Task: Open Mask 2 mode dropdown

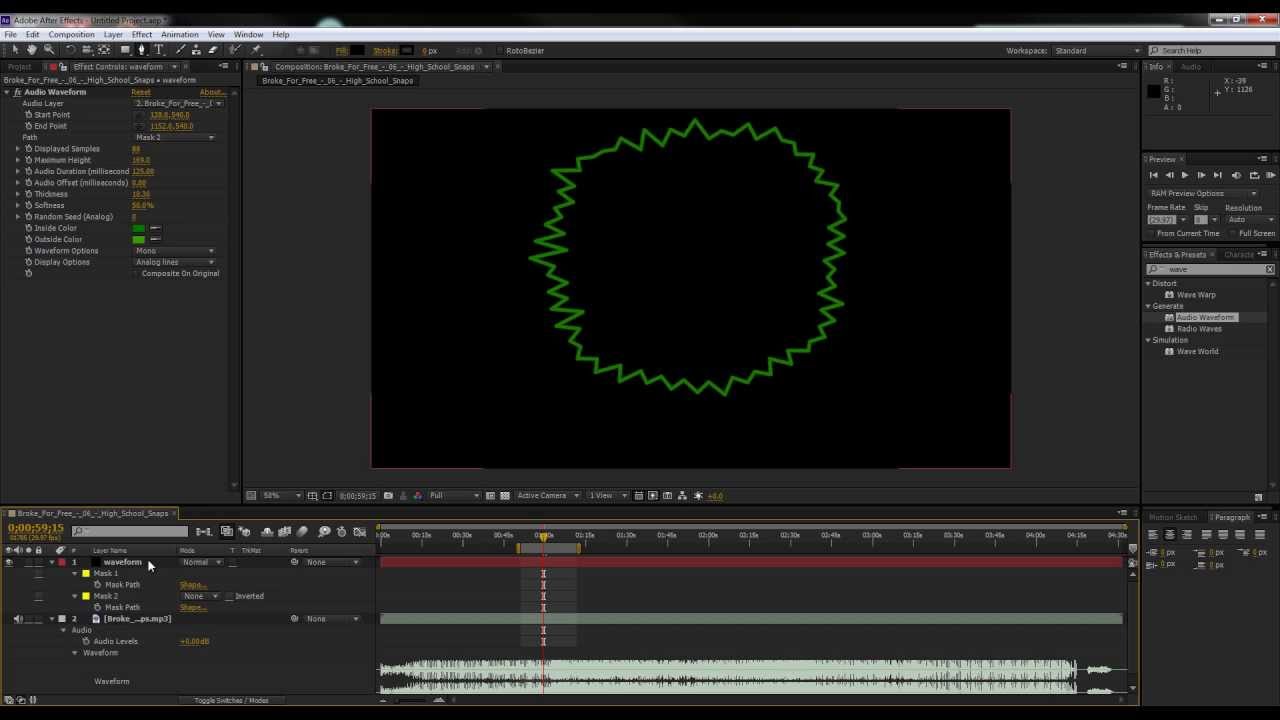Action: click(200, 596)
